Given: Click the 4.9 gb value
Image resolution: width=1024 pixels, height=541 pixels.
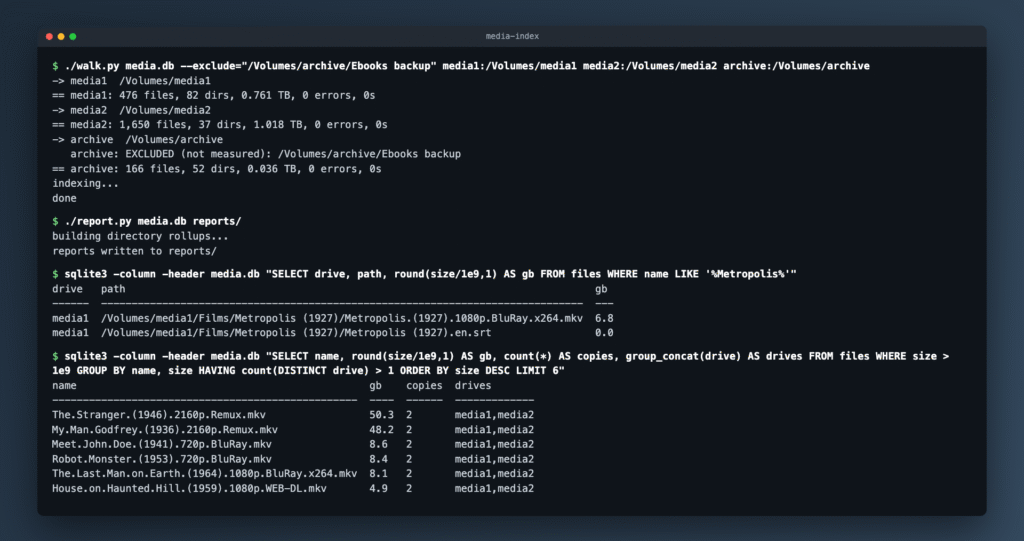Looking at the screenshot, I should click(378, 489).
